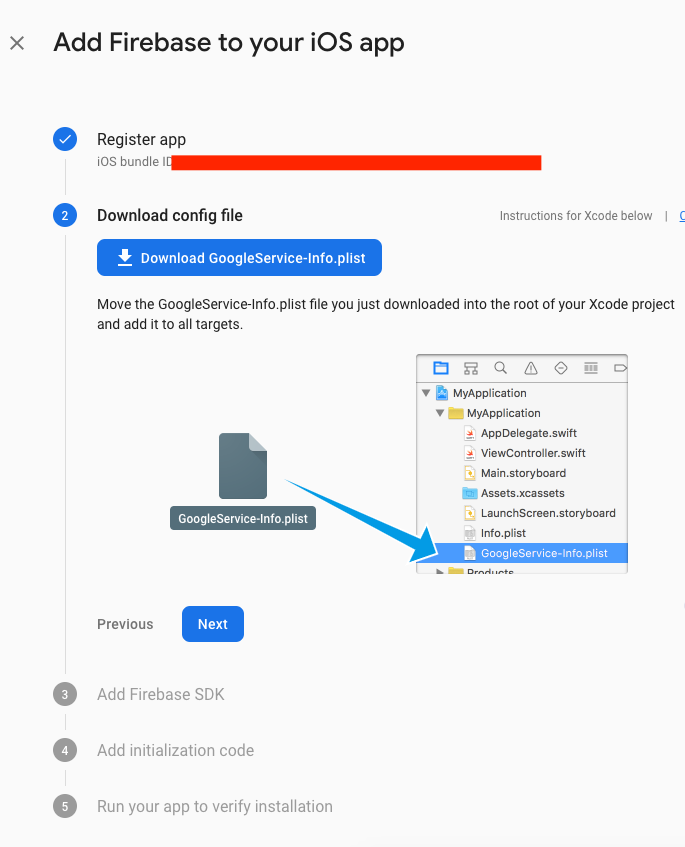This screenshot has width=685, height=847.
Task: Collapse the MyApplication folder disclosure triangle
Action: 440,413
